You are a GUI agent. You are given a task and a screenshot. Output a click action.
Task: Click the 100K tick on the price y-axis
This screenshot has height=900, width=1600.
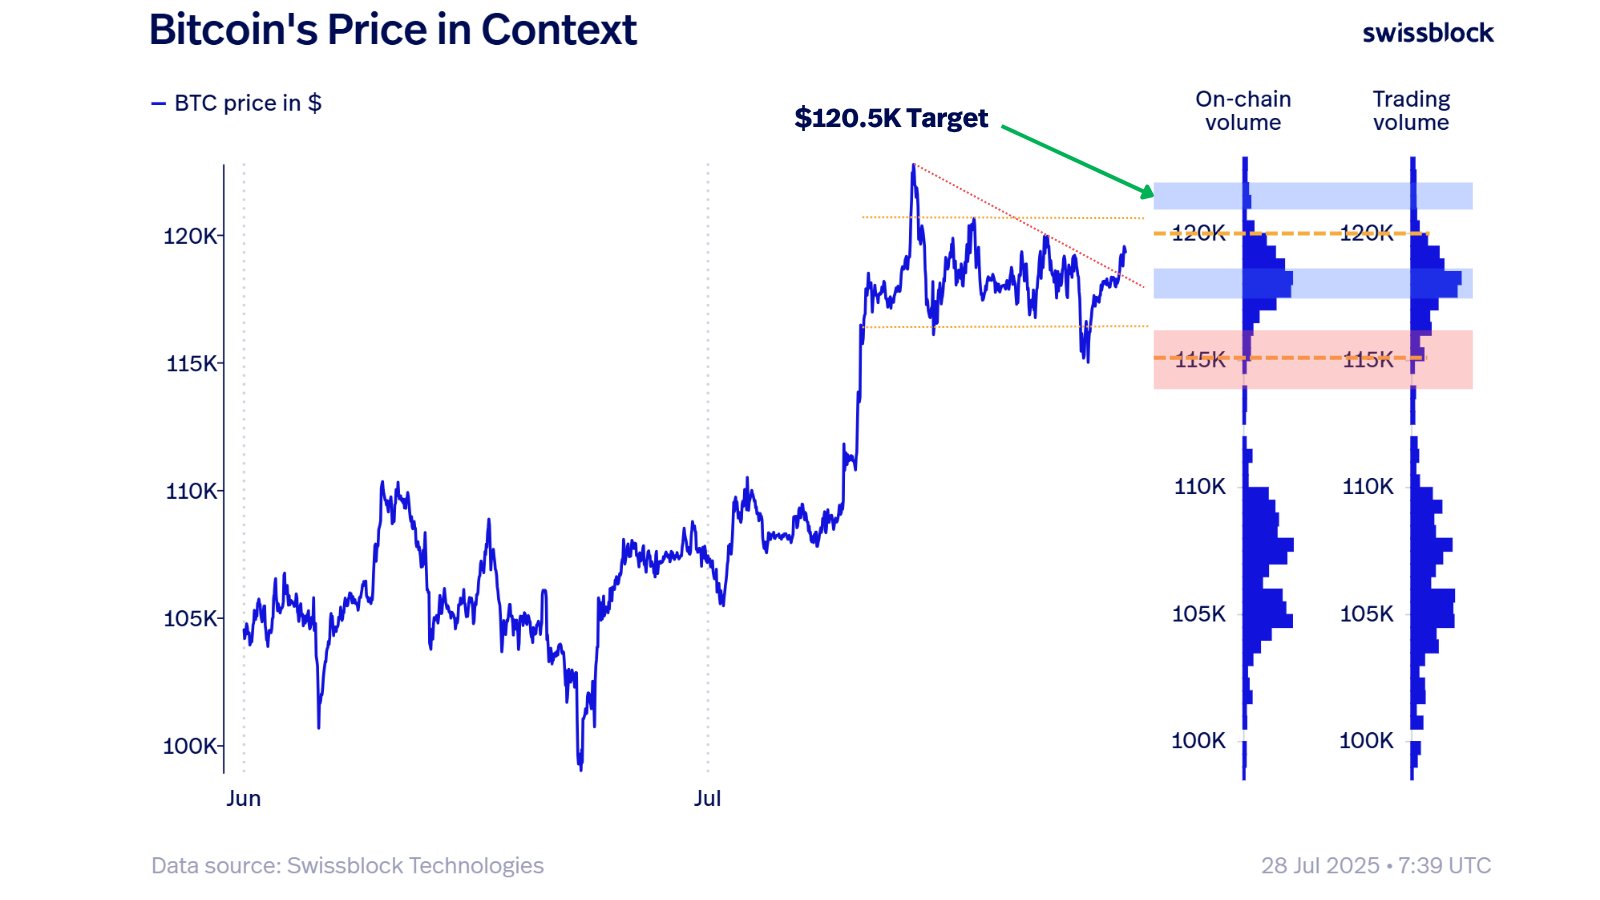[190, 746]
